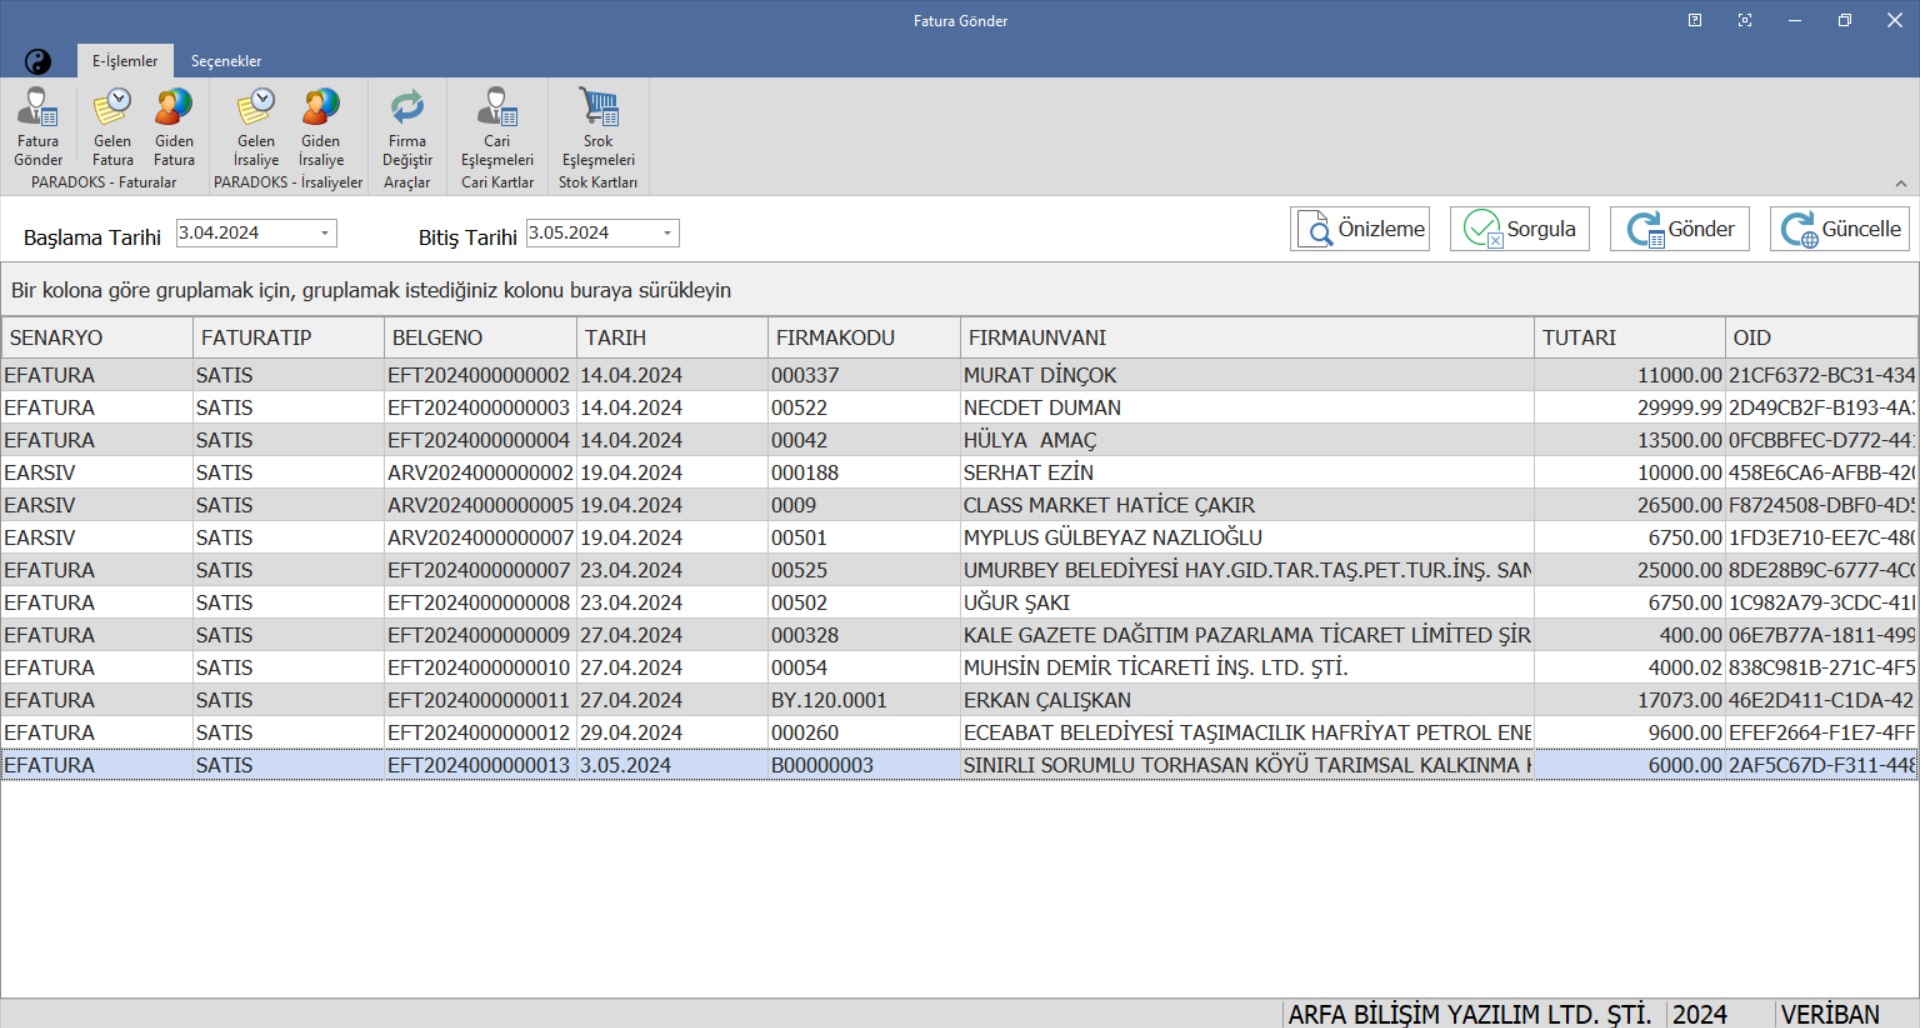Viewport: 1928px width, 1028px height.
Task: Select the UĞUR ŞAKI cell
Action: [1247, 603]
